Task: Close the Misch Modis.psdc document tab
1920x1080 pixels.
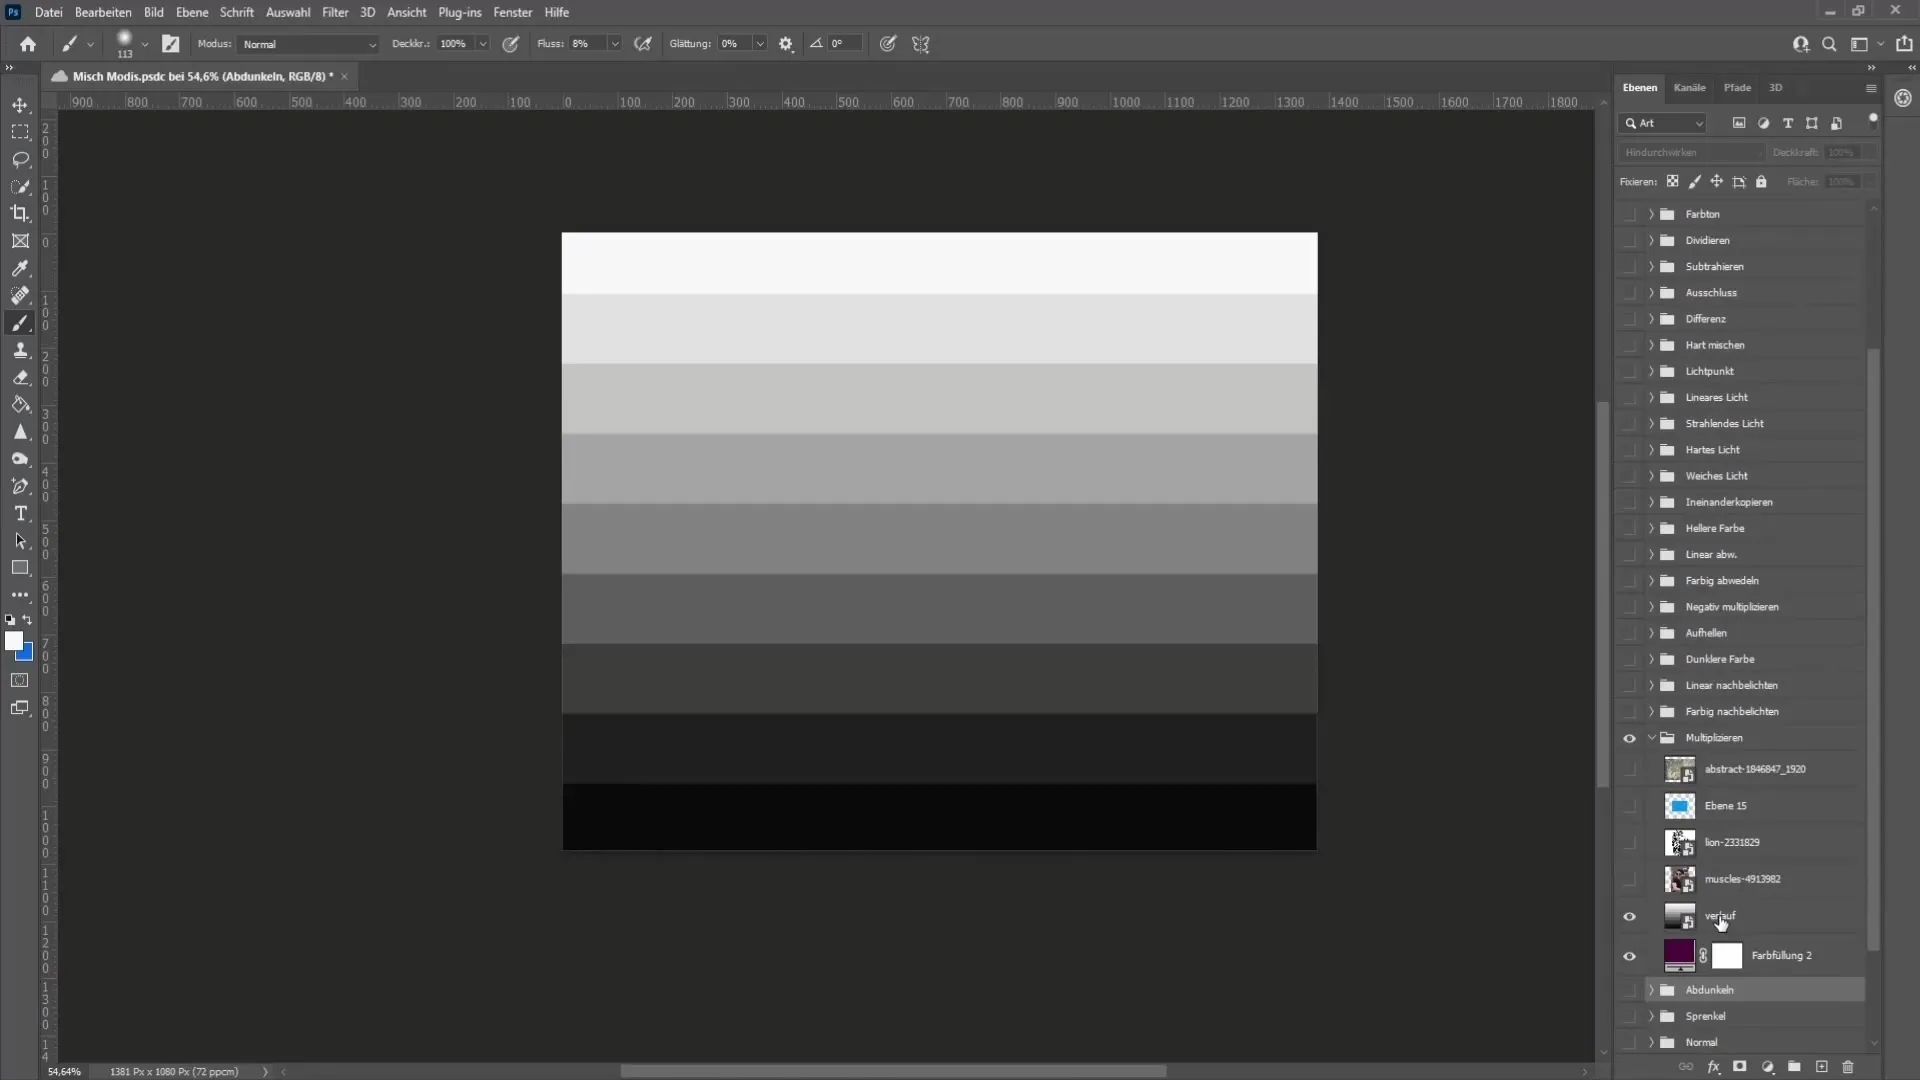Action: [344, 76]
